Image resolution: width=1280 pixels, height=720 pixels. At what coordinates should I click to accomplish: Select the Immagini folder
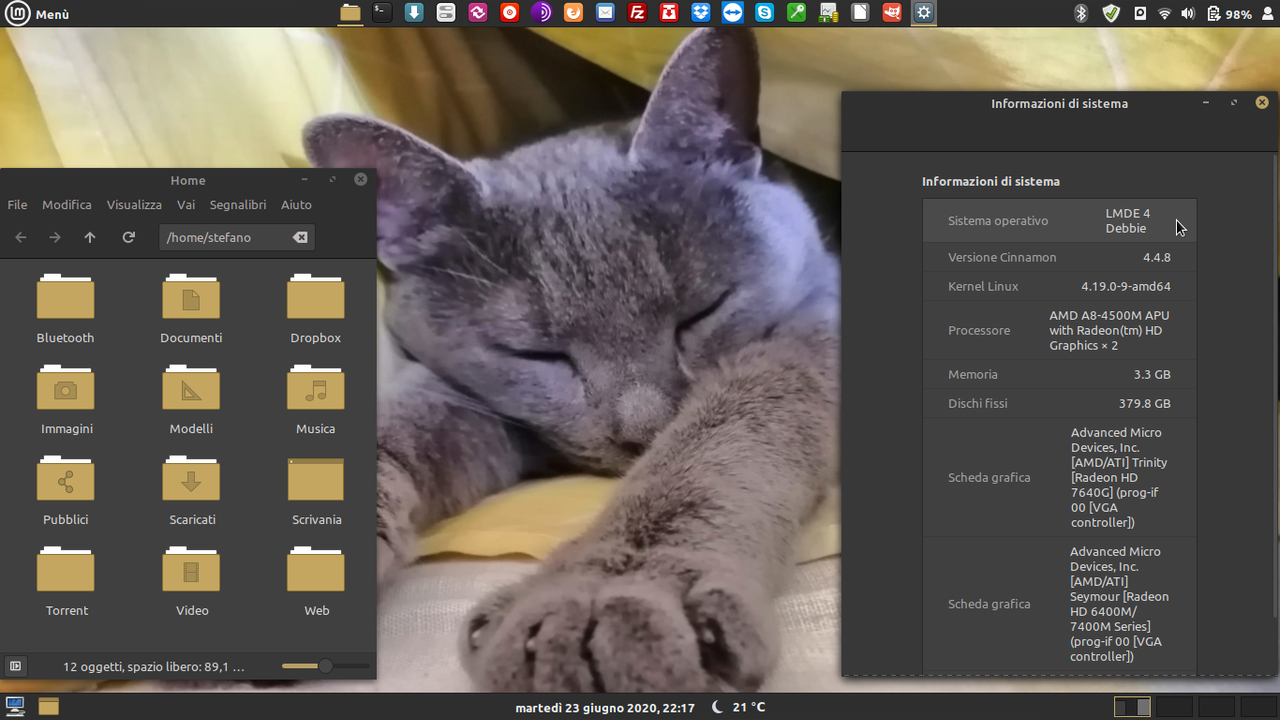66,399
